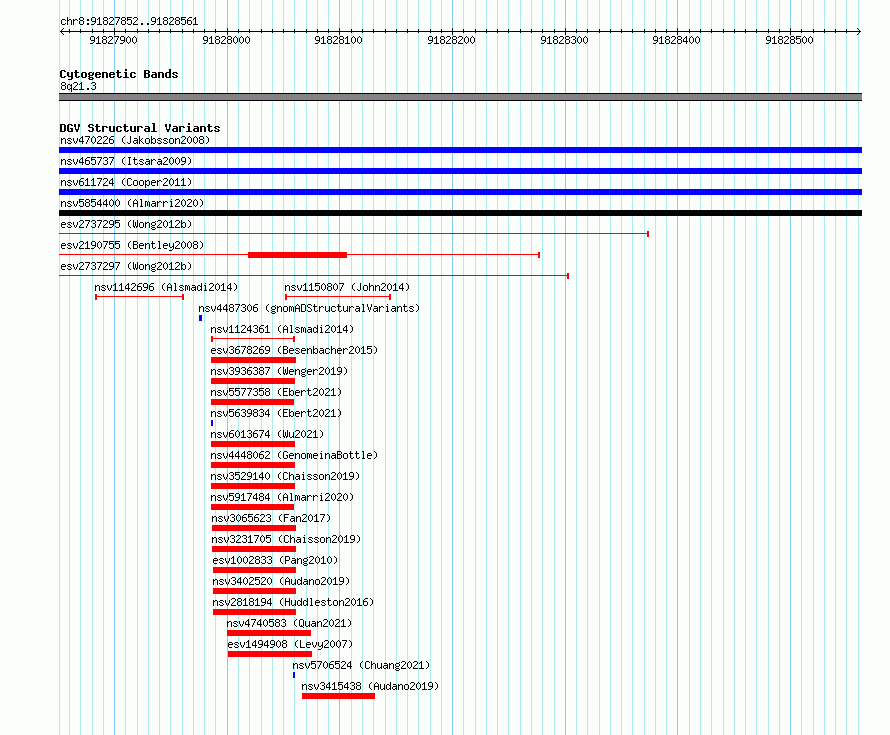Click the nsv5917484 (Almarri2020) label

(282, 497)
